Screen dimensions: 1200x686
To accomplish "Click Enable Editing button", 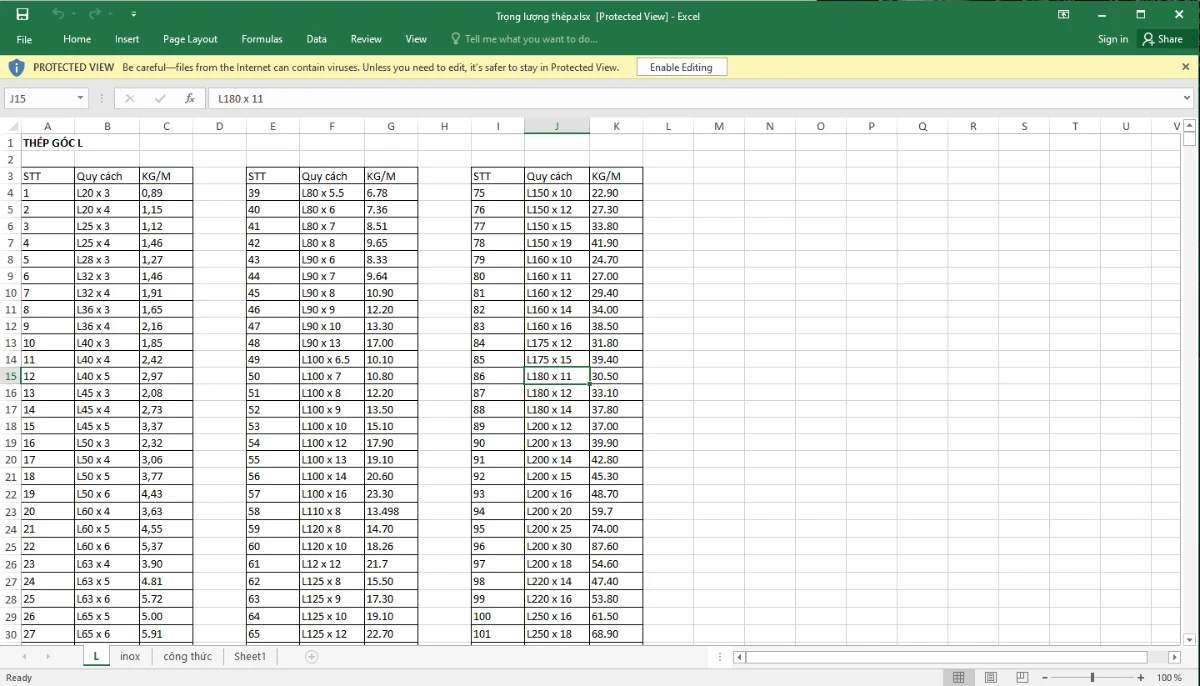I will point(681,67).
